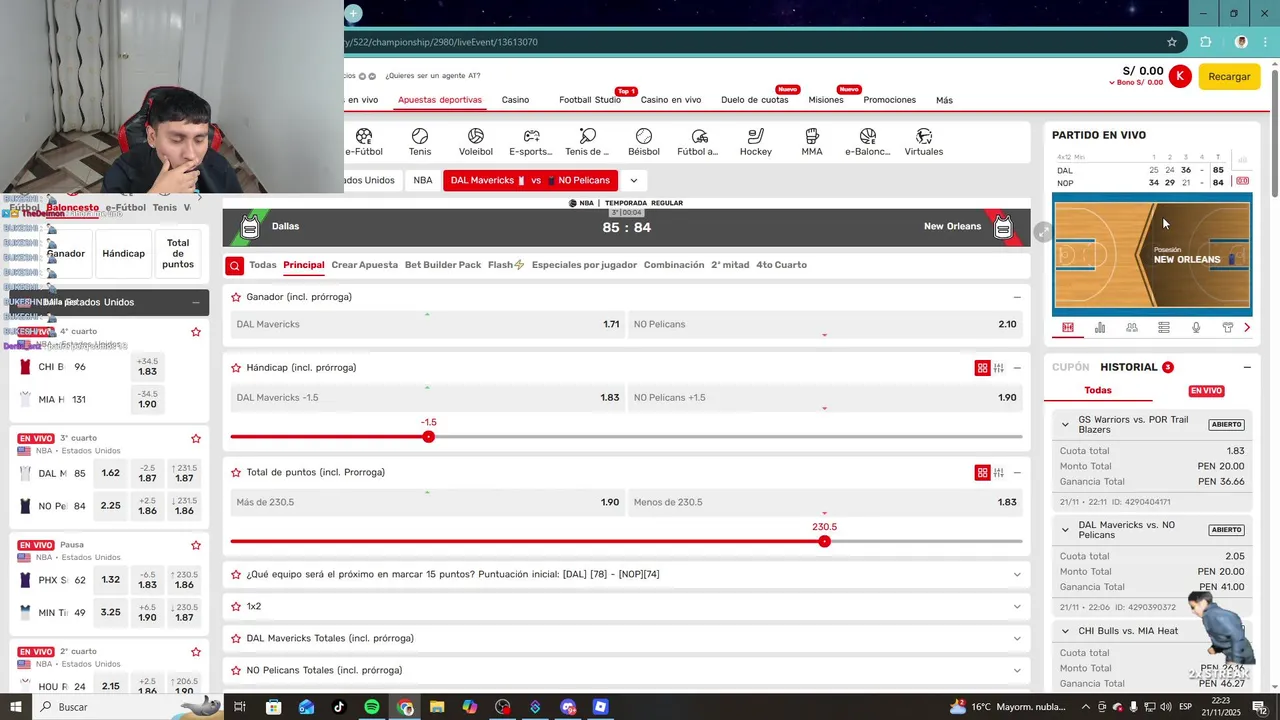Viewport: 1280px width, 720px height.
Task: Open File Explorer from the taskbar
Action: (437, 707)
